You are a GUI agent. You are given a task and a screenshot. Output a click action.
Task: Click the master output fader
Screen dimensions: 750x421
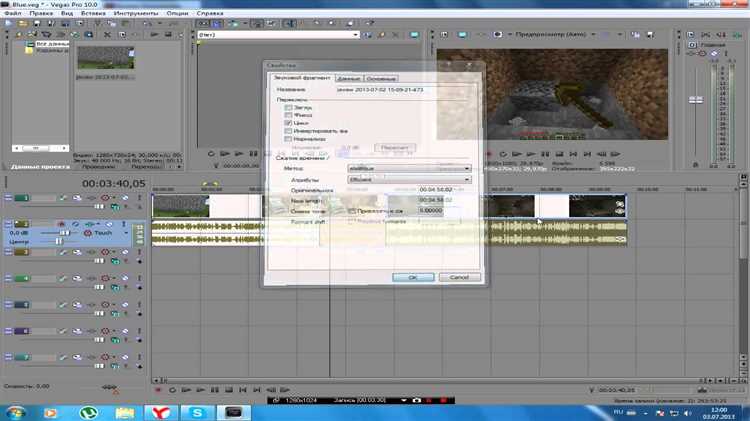696,100
